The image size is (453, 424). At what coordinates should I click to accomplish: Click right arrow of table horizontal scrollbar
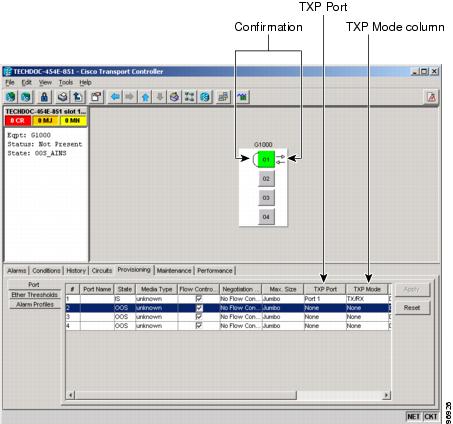386,395
